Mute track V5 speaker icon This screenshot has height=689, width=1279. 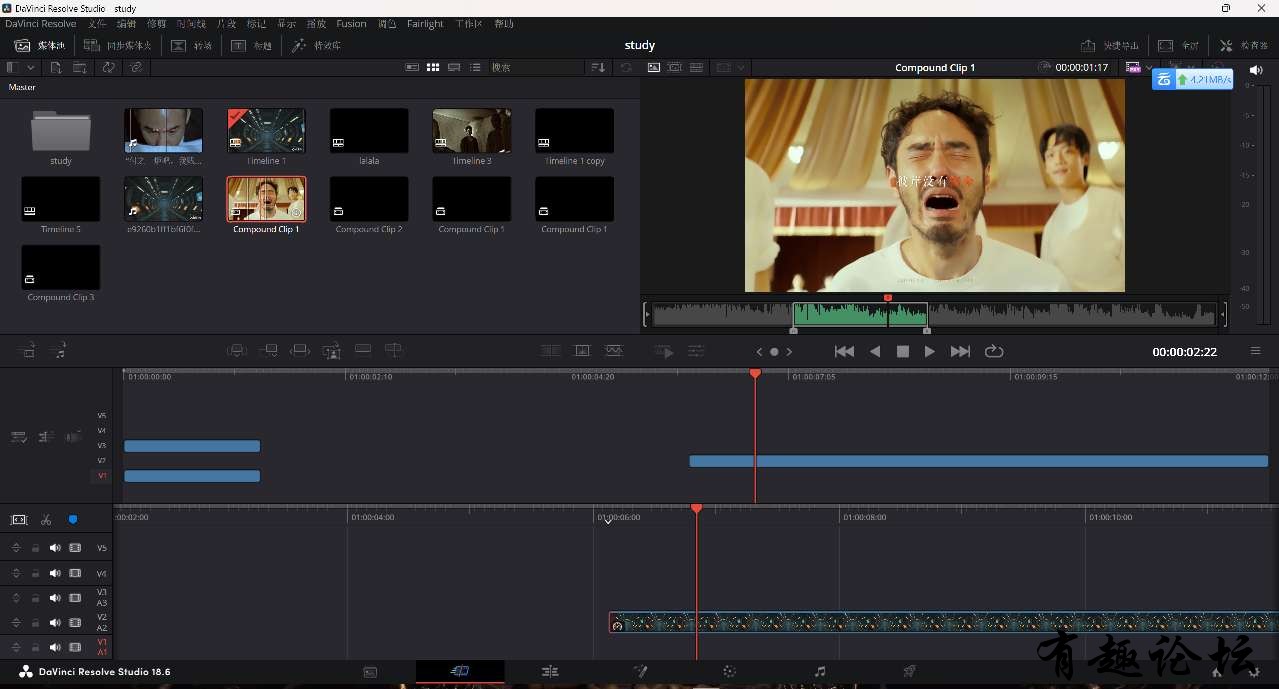point(55,548)
